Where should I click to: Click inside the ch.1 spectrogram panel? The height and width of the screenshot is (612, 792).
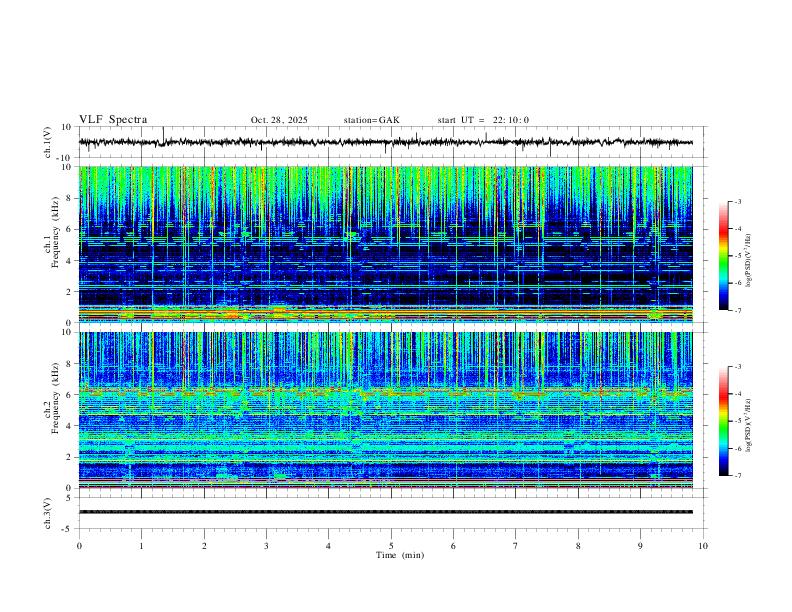[386, 244]
